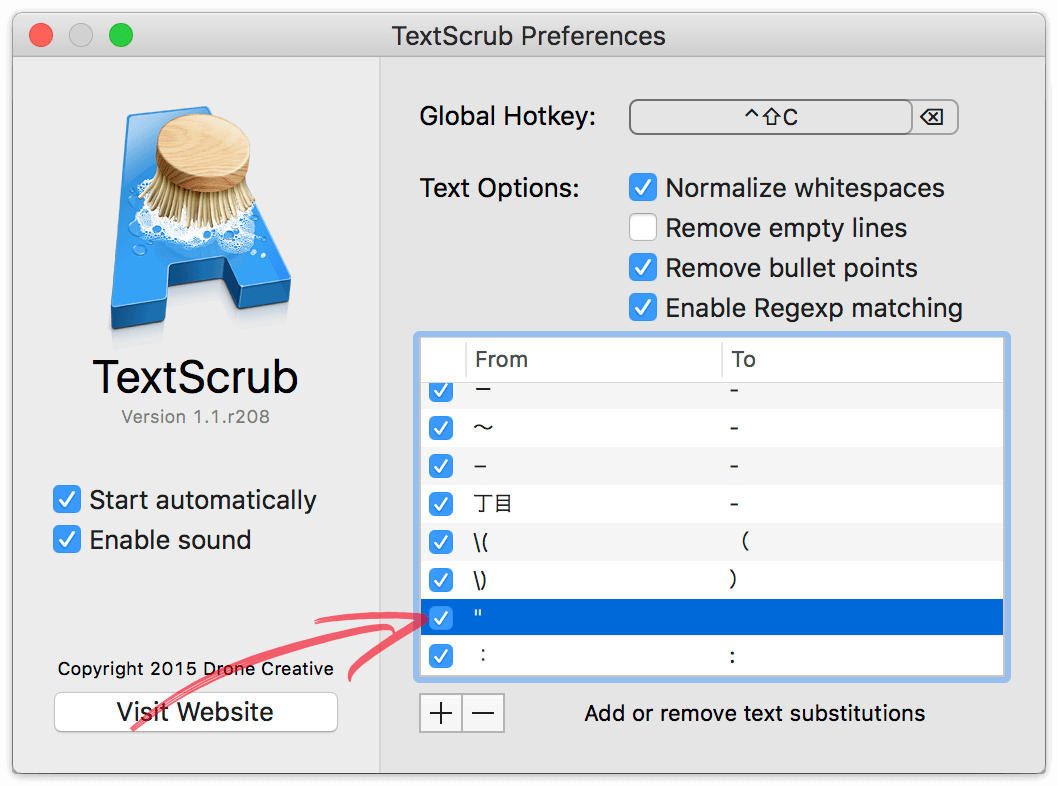Click the To column header
The width and height of the screenshot is (1058, 786).
click(863, 360)
